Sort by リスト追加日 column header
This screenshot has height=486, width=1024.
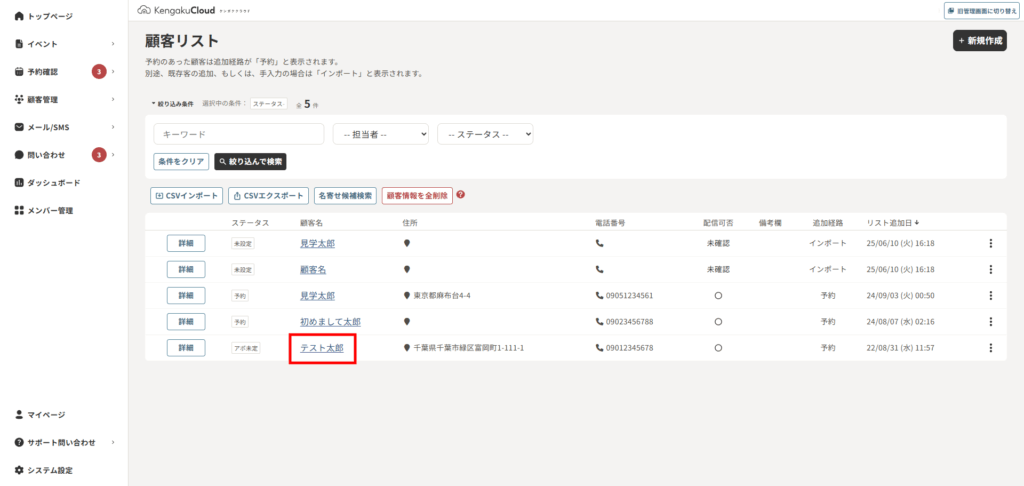pos(893,222)
